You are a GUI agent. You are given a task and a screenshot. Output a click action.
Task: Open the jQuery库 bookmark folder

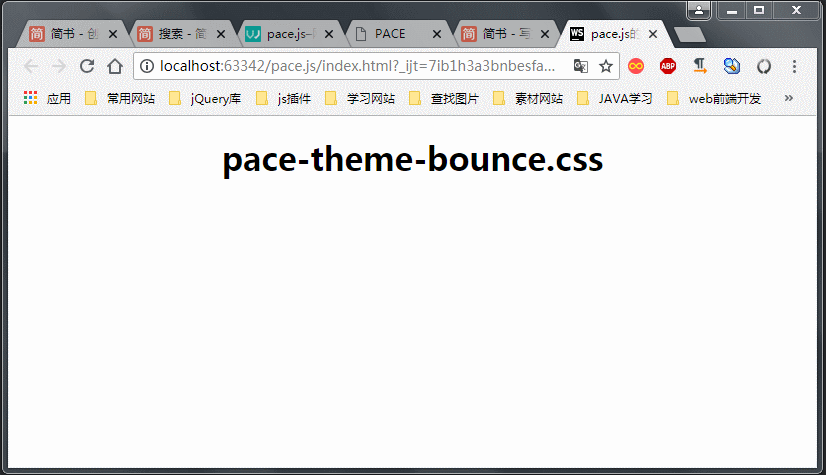click(x=205, y=98)
